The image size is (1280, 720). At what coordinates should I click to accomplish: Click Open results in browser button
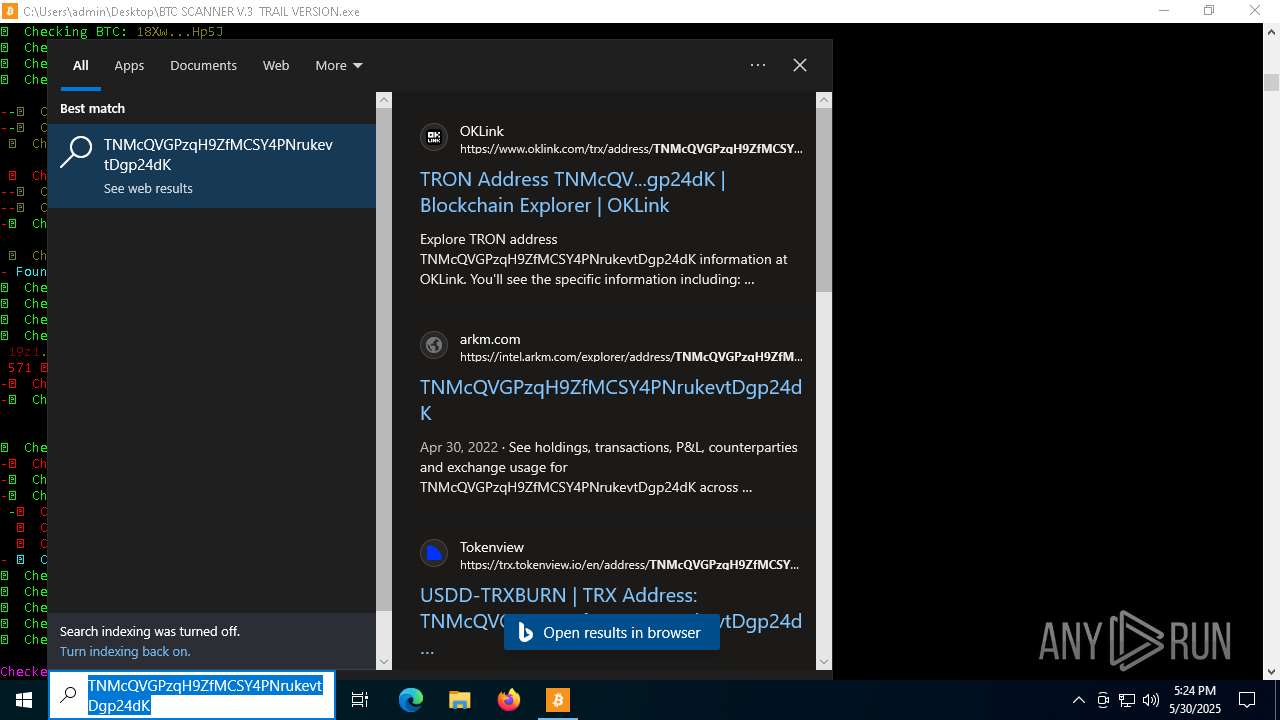(x=612, y=633)
